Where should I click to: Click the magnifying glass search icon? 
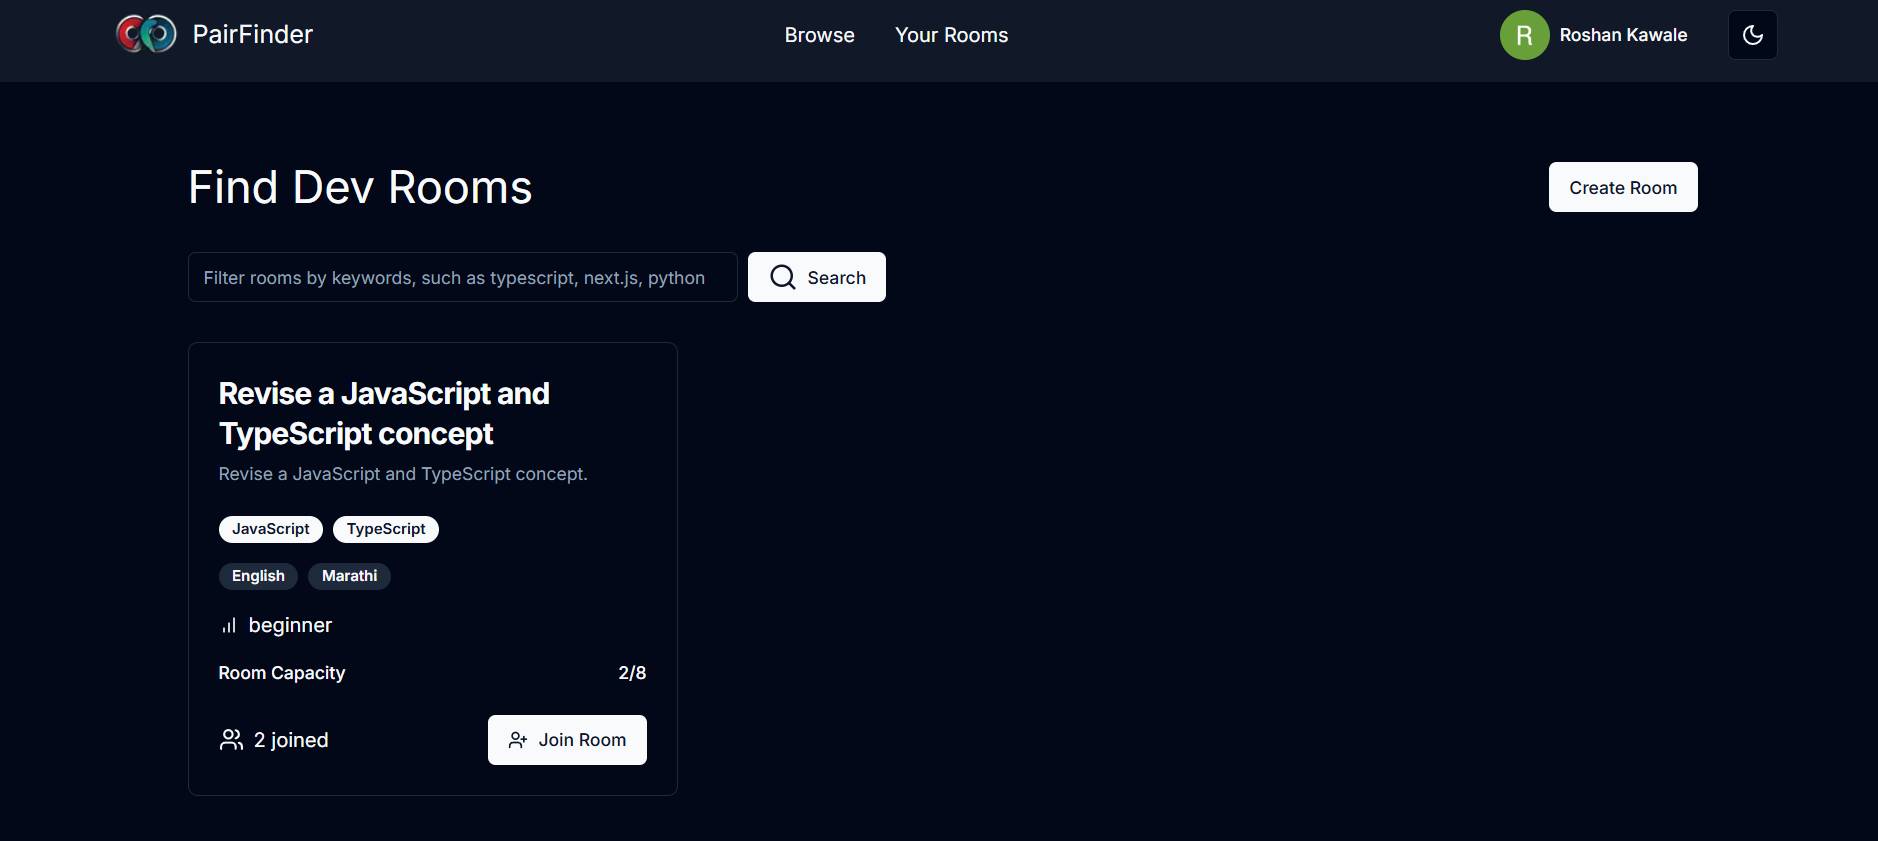click(783, 277)
